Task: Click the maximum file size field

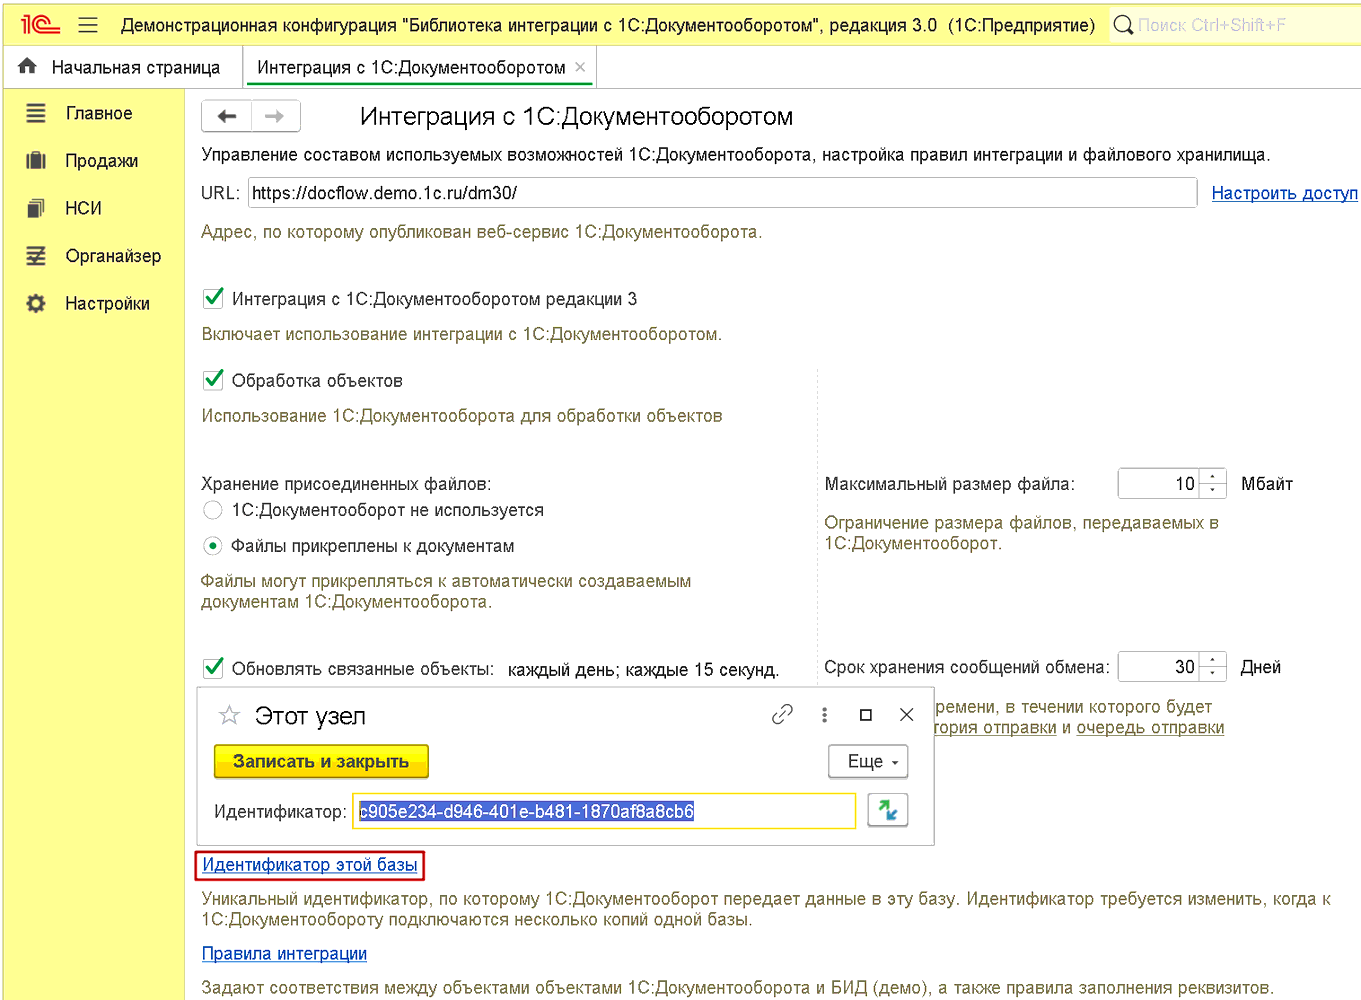Action: point(1160,484)
